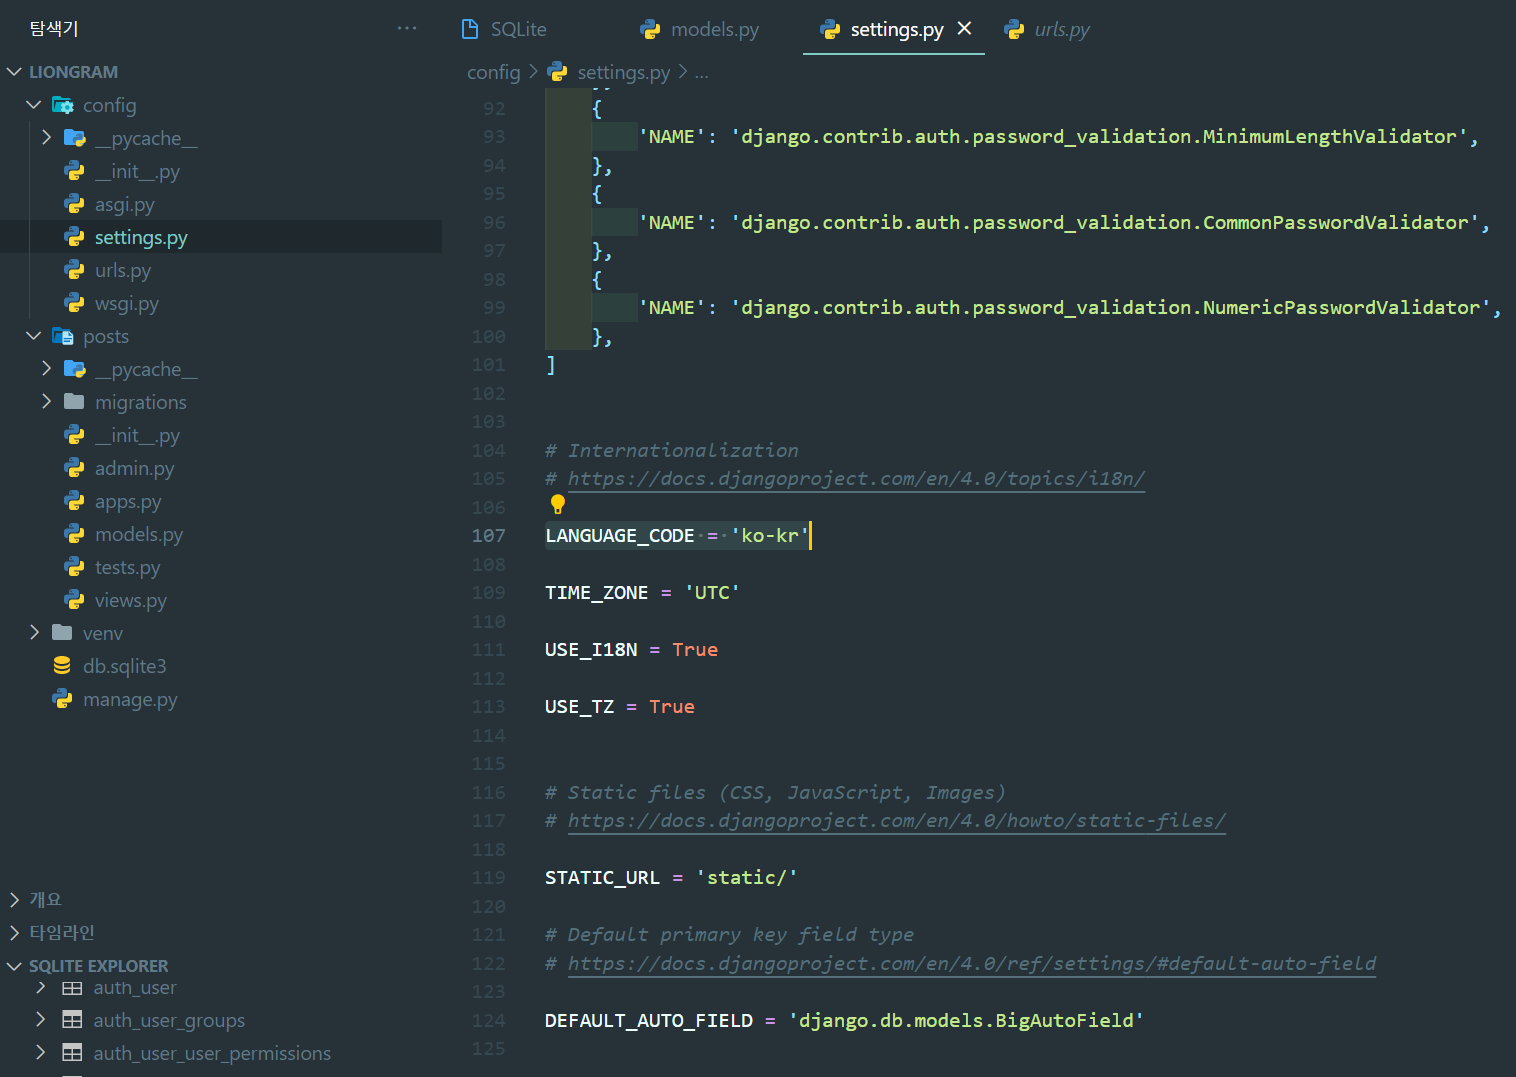Select settings.py in the file explorer

(x=221, y=237)
